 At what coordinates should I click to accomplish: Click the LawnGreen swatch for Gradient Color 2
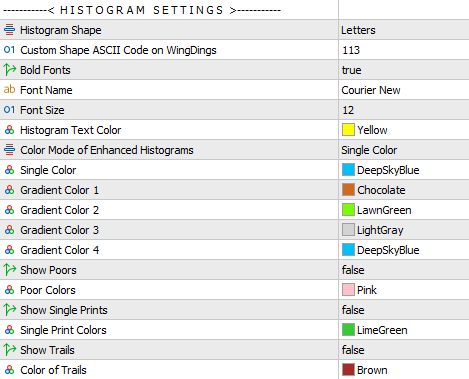348,210
